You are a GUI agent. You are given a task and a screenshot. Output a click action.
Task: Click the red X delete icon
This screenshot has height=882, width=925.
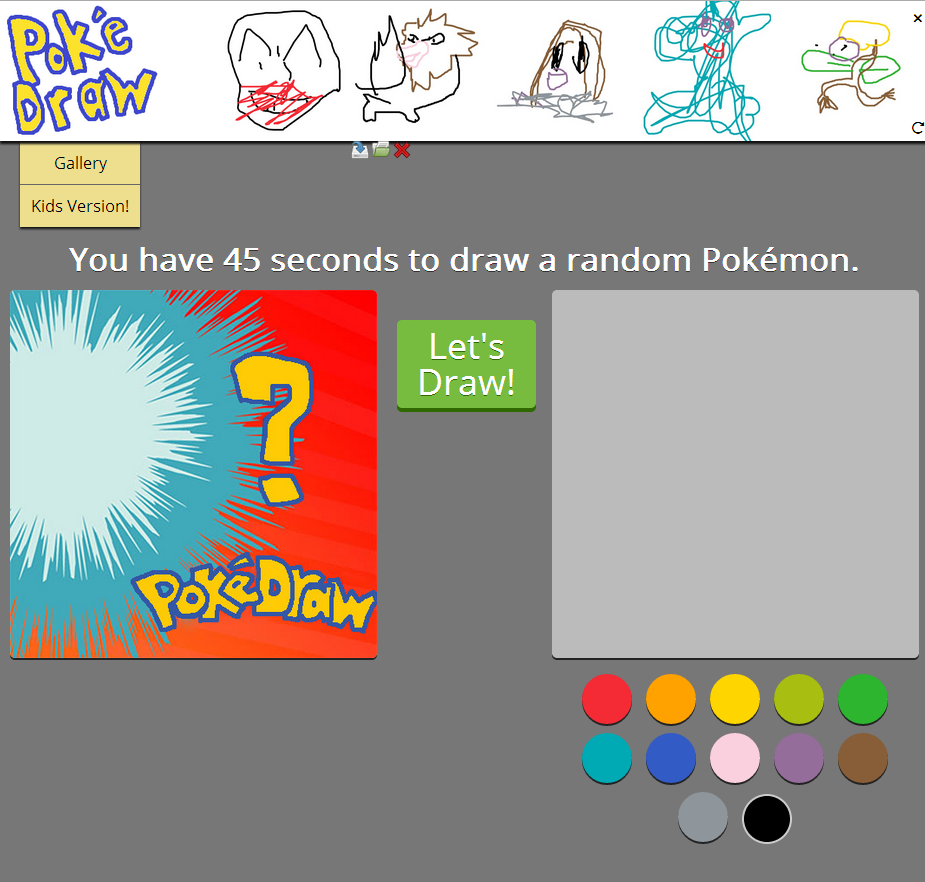[x=402, y=150]
